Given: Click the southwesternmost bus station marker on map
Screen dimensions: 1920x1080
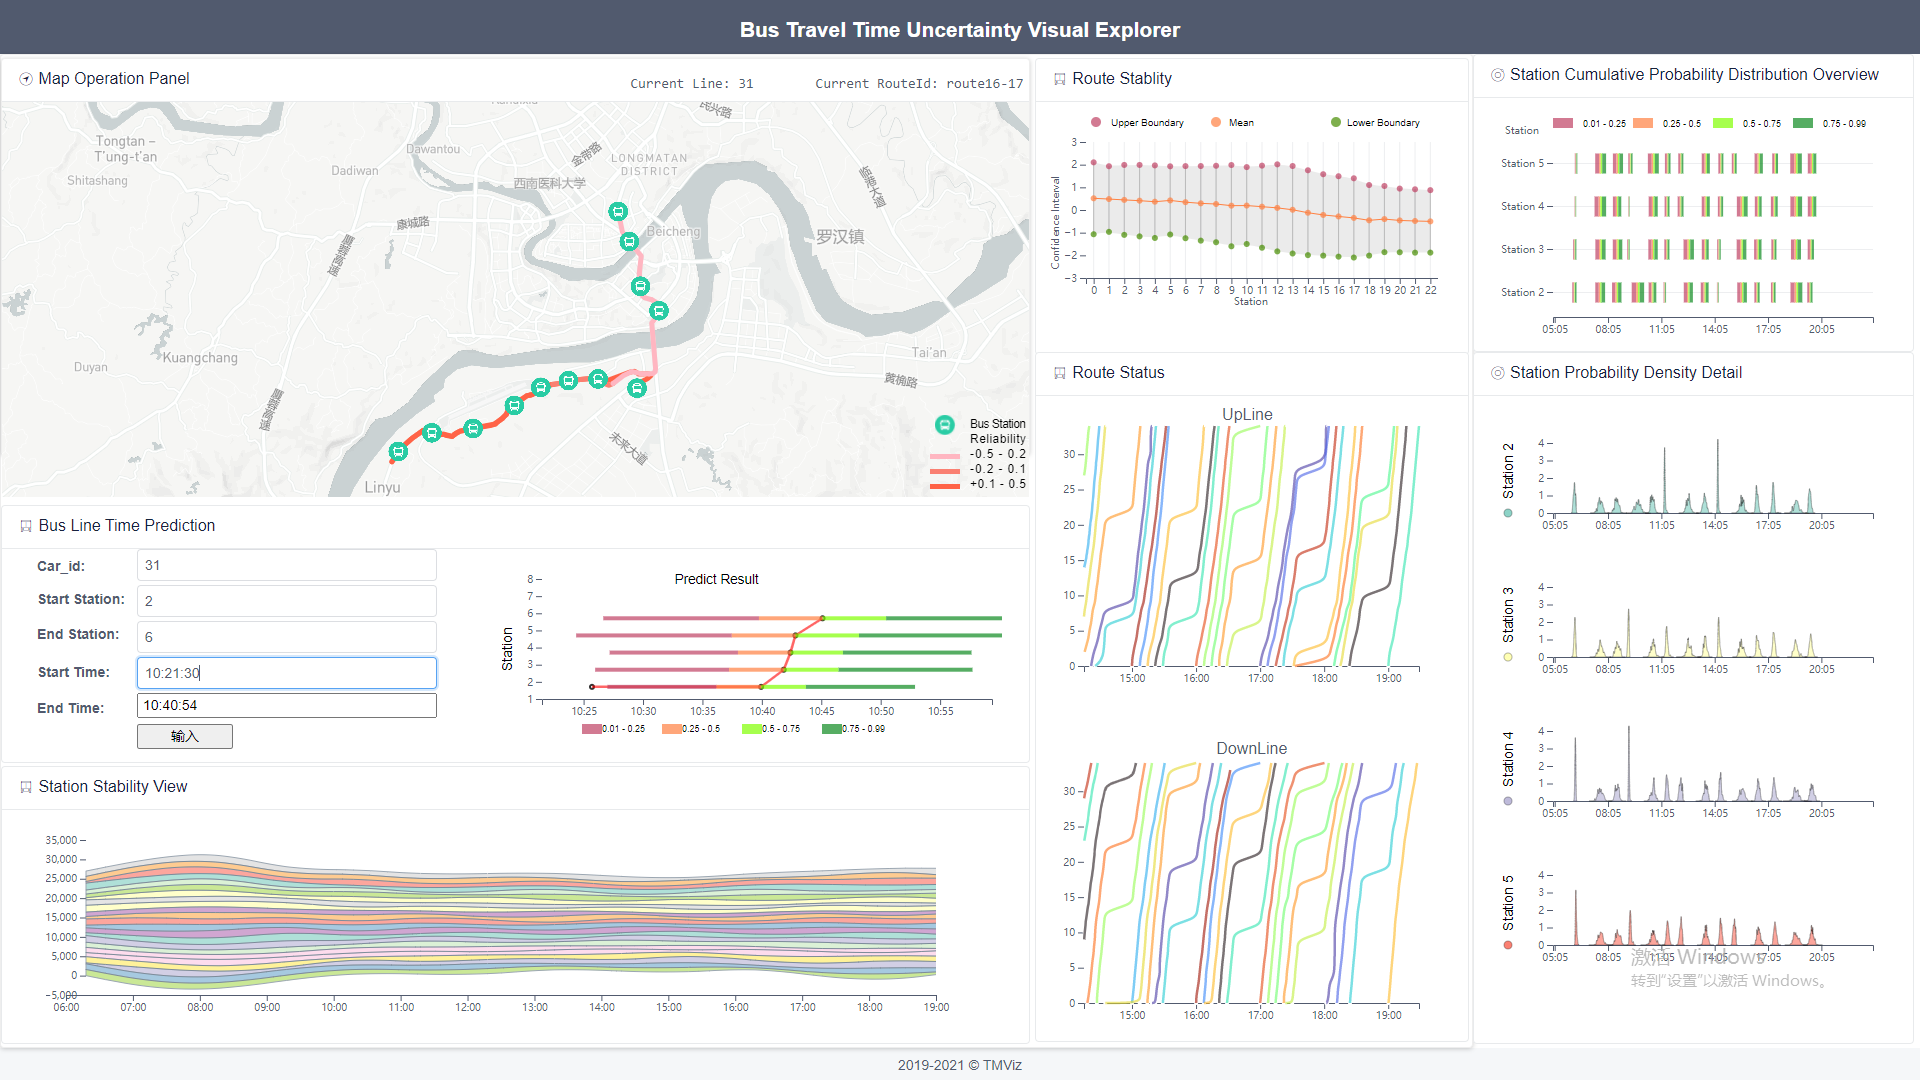Looking at the screenshot, I should (x=398, y=452).
